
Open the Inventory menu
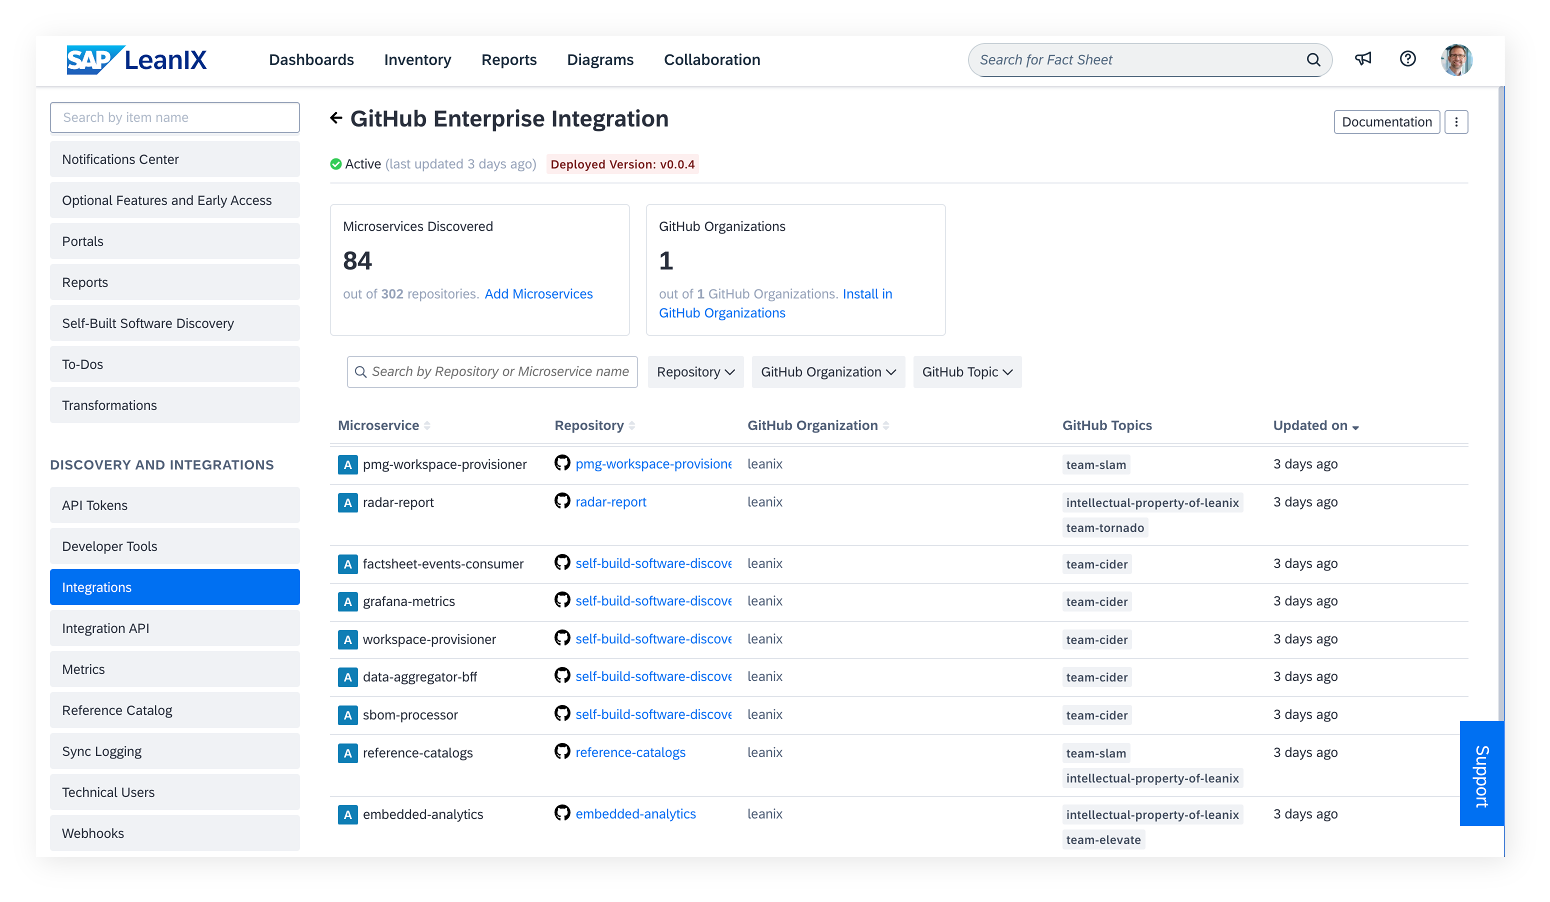click(417, 60)
